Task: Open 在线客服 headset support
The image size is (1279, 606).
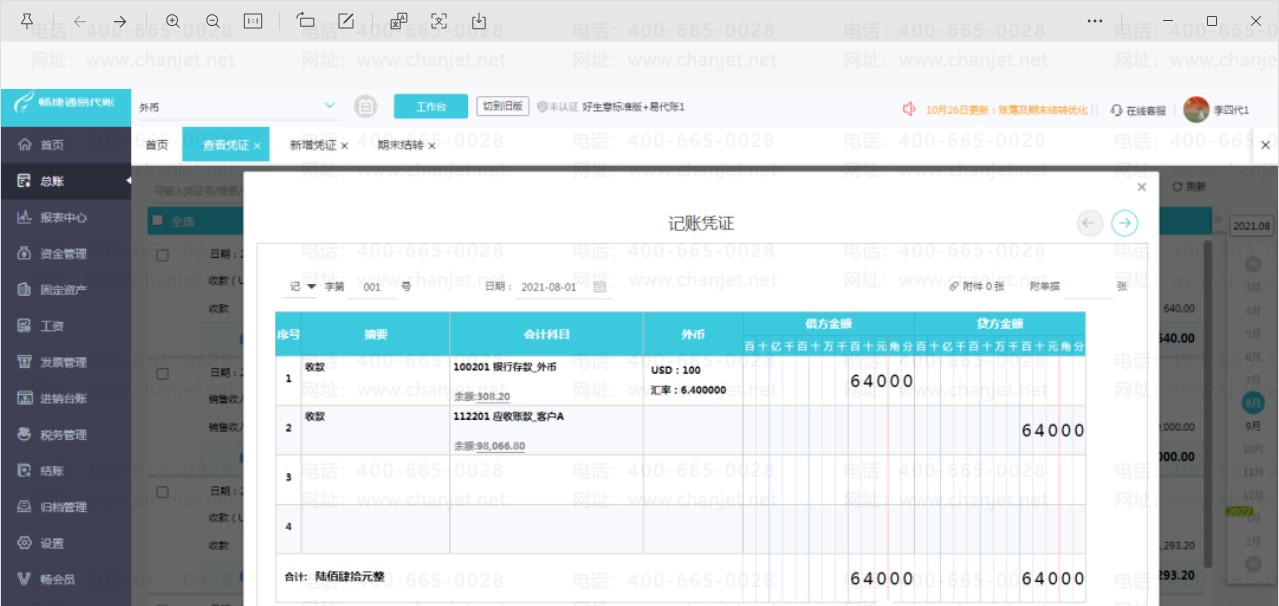Action: [1138, 110]
